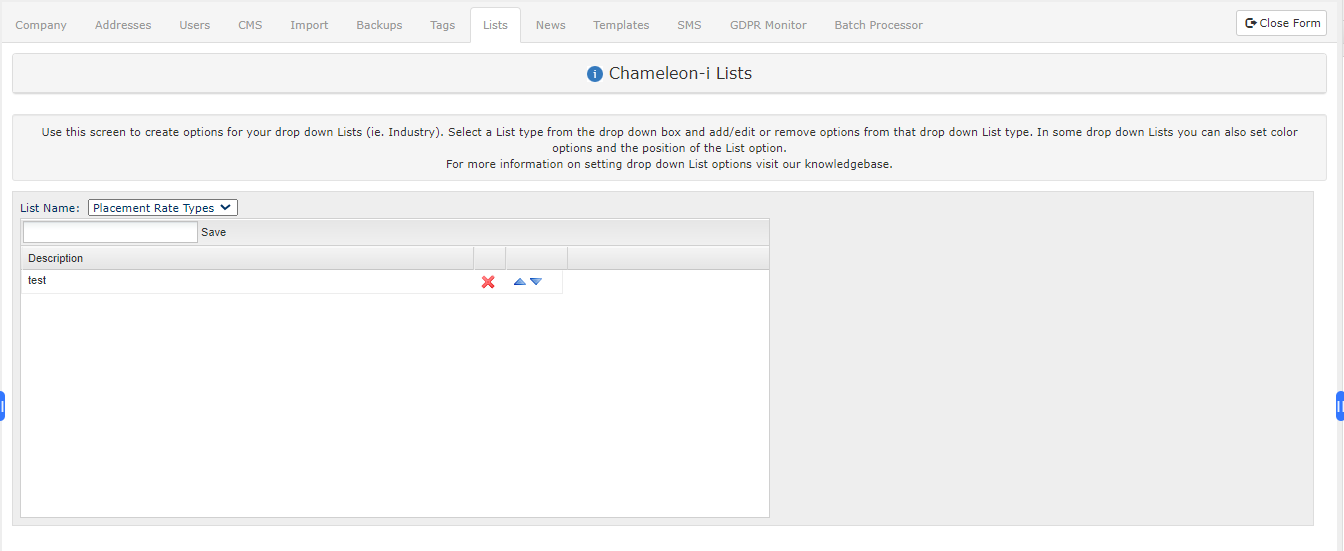Open the List Name dropdown
This screenshot has height=551, width=1344.
click(x=163, y=208)
